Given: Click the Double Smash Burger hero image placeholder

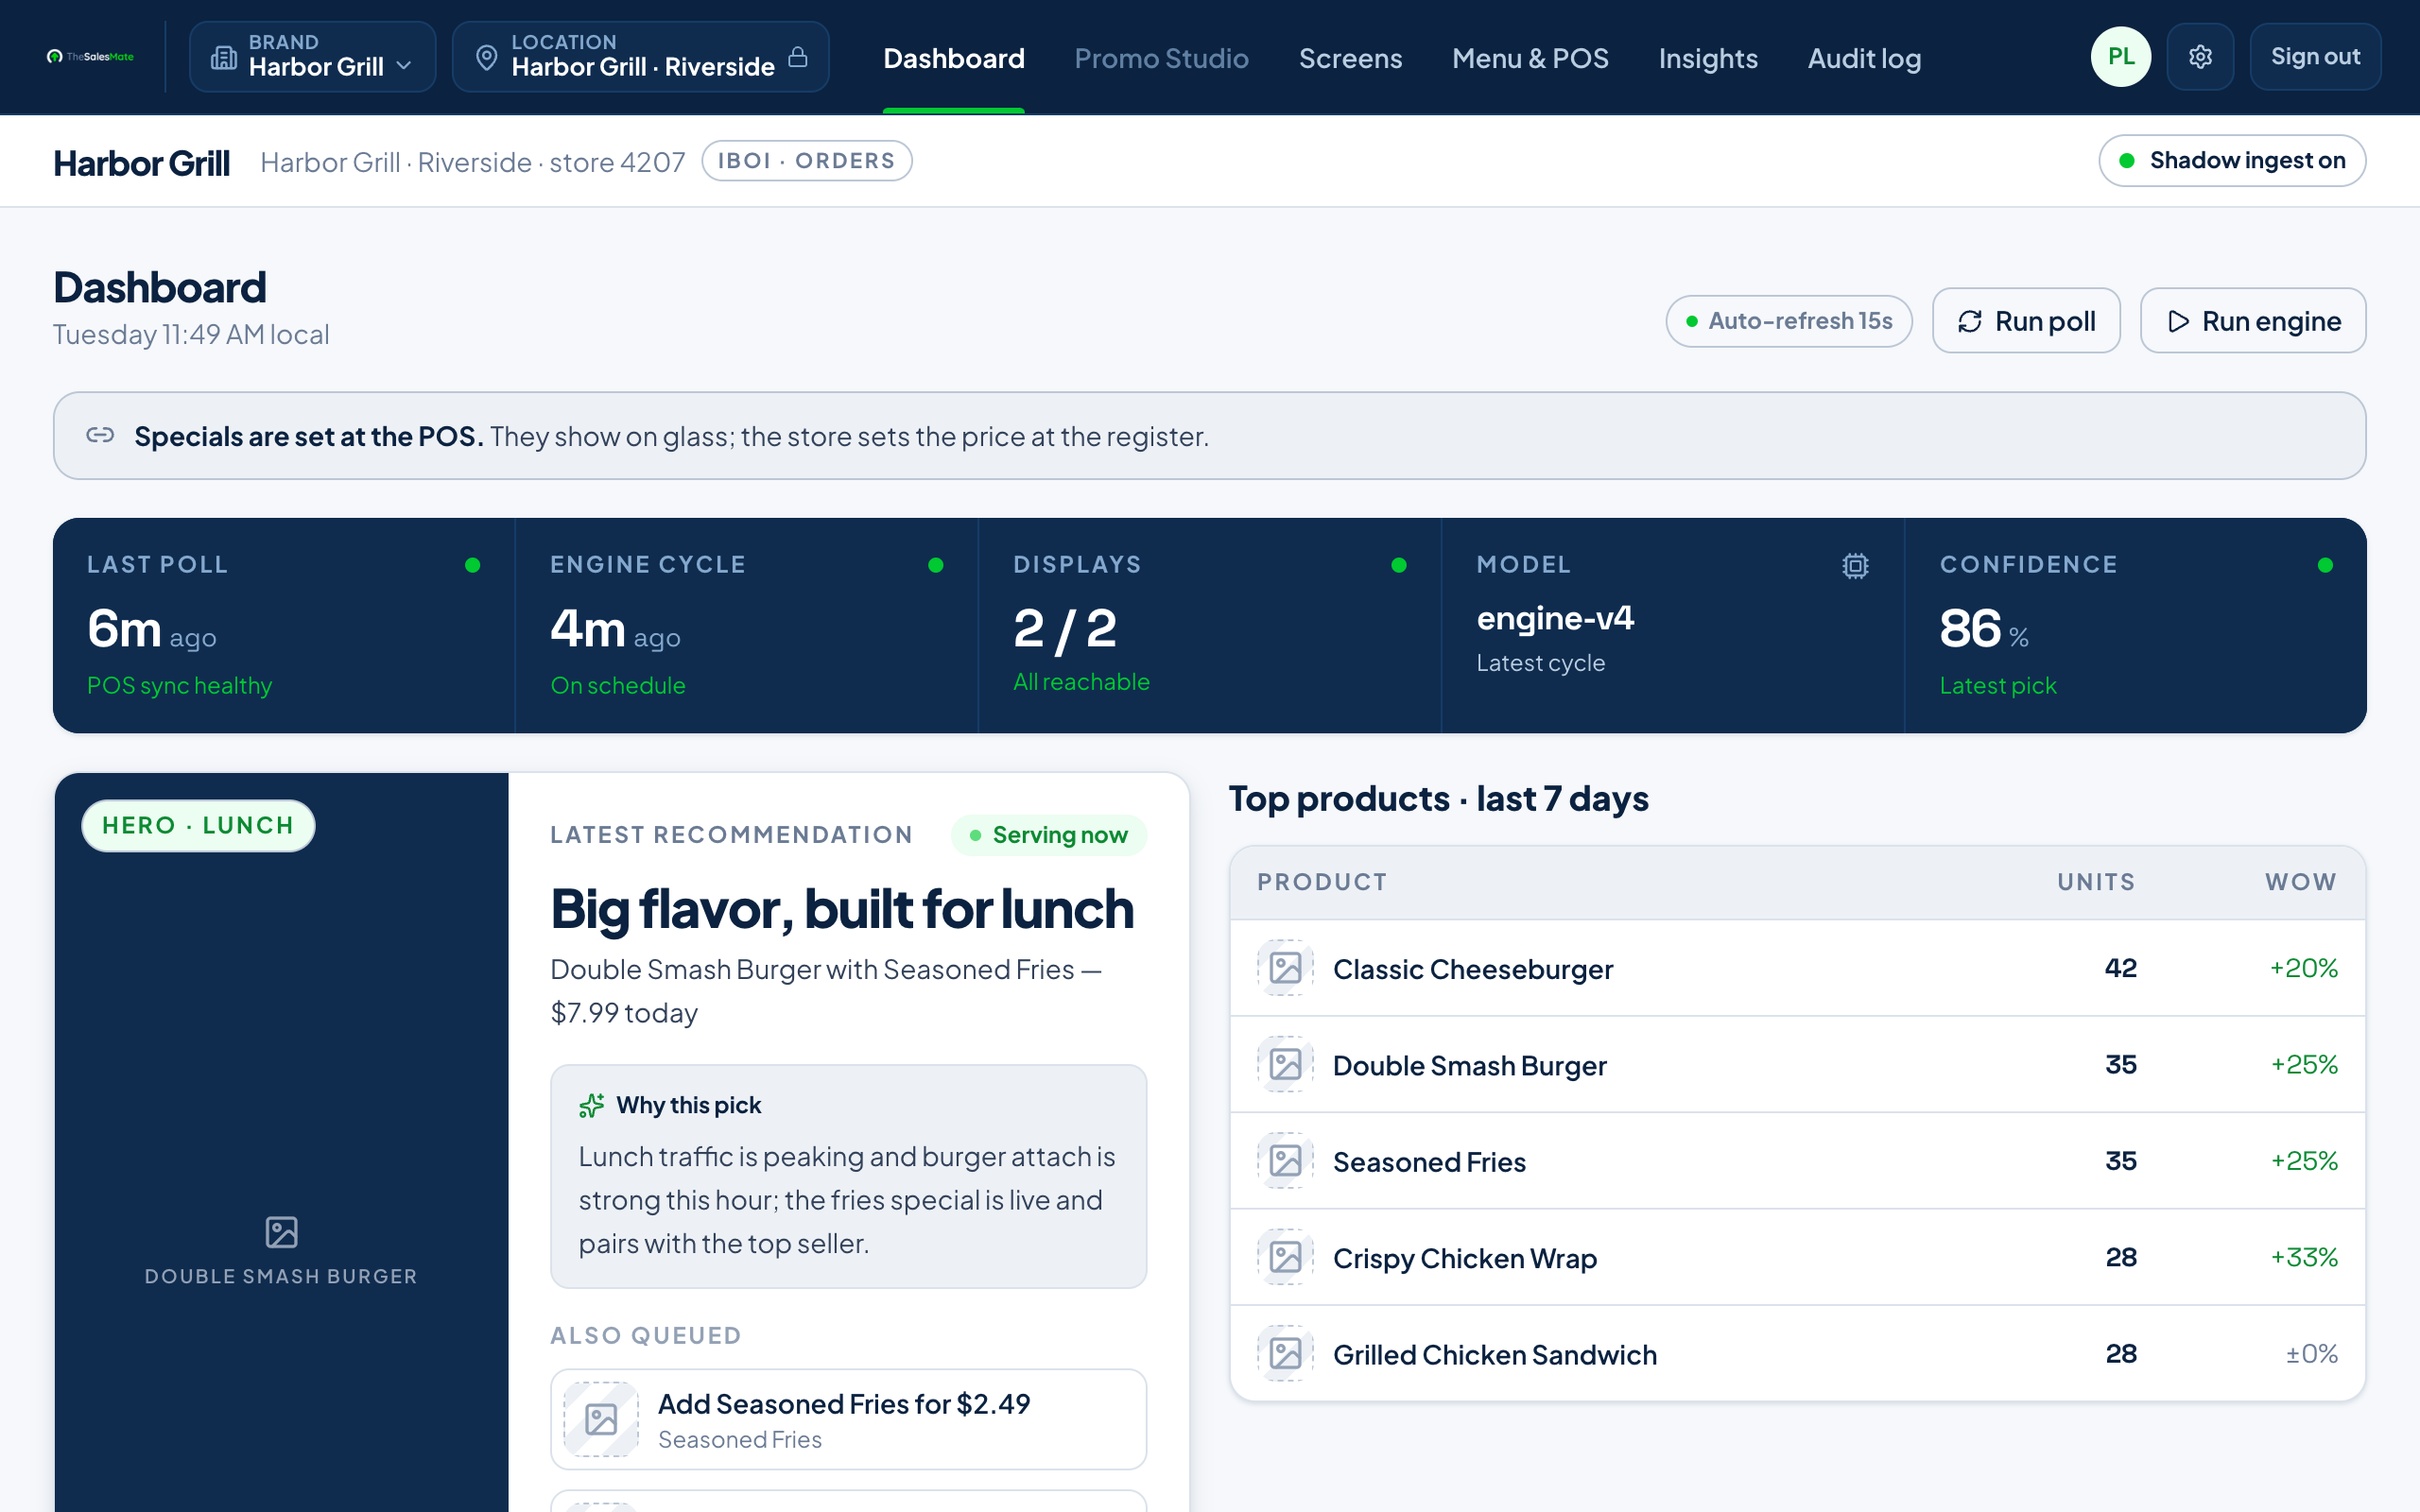Looking at the screenshot, I should tap(281, 1250).
